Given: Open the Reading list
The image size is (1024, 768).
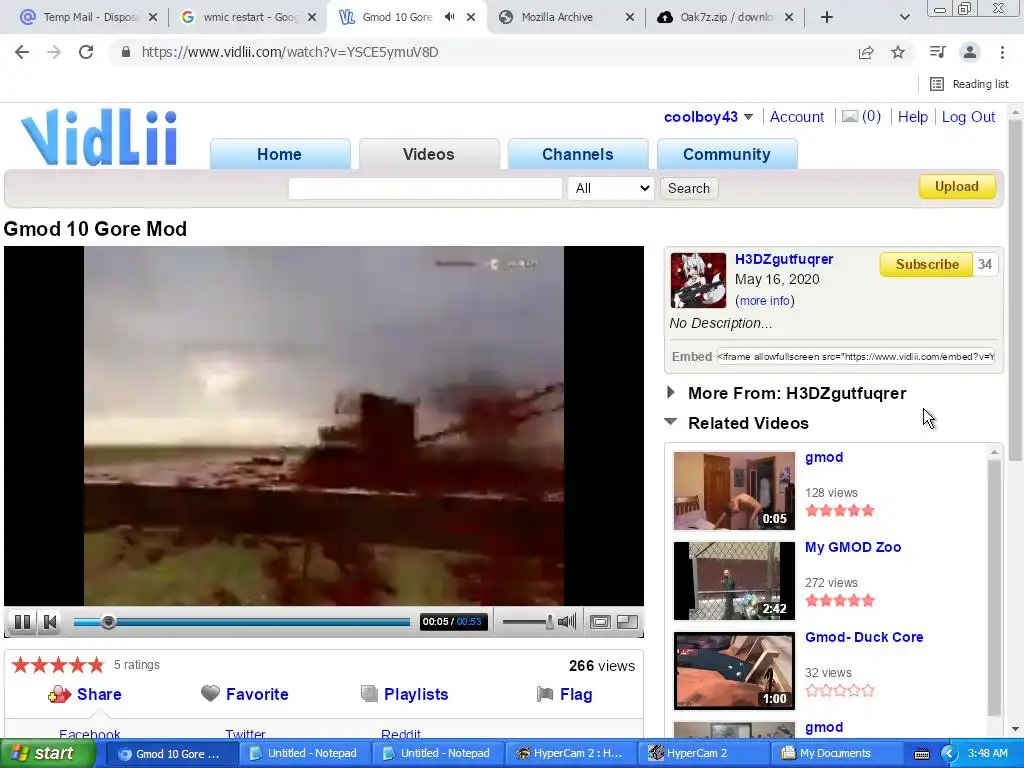Looking at the screenshot, I should click(970, 84).
